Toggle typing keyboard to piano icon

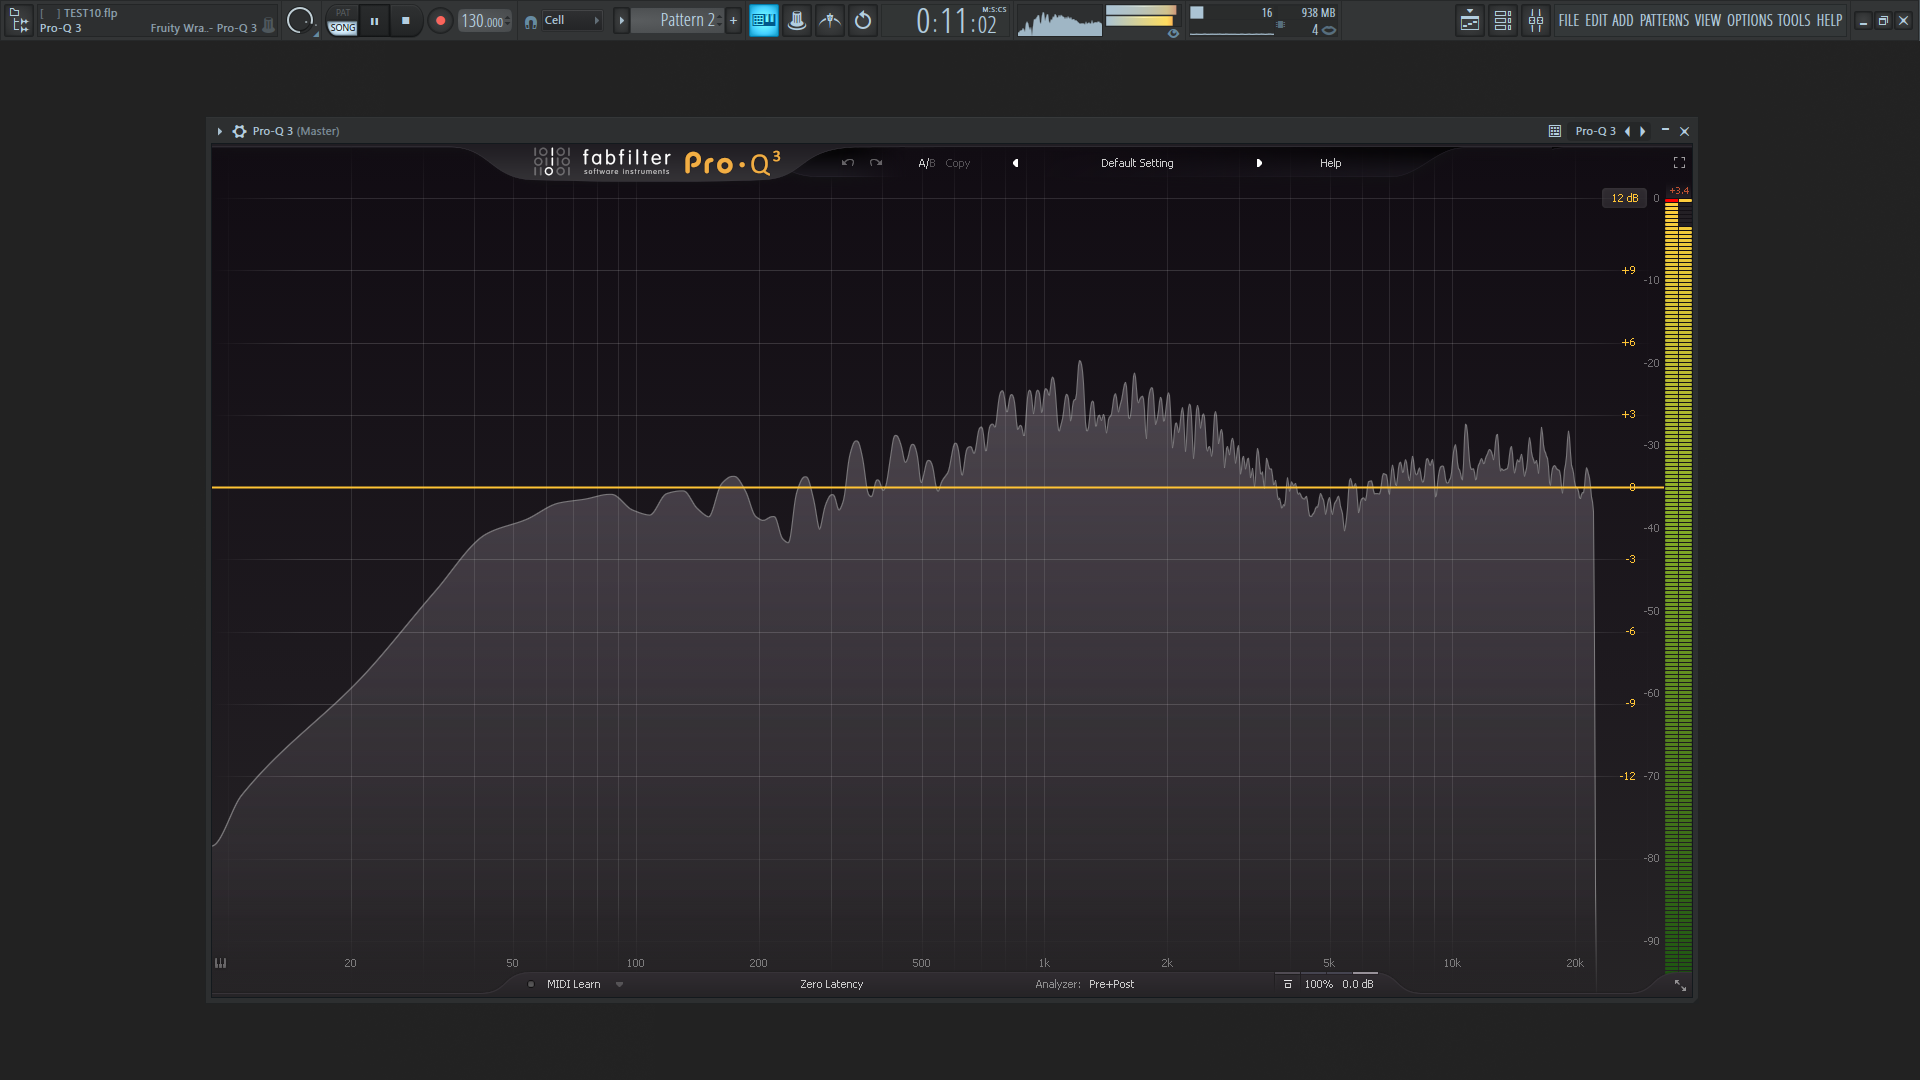tap(764, 20)
